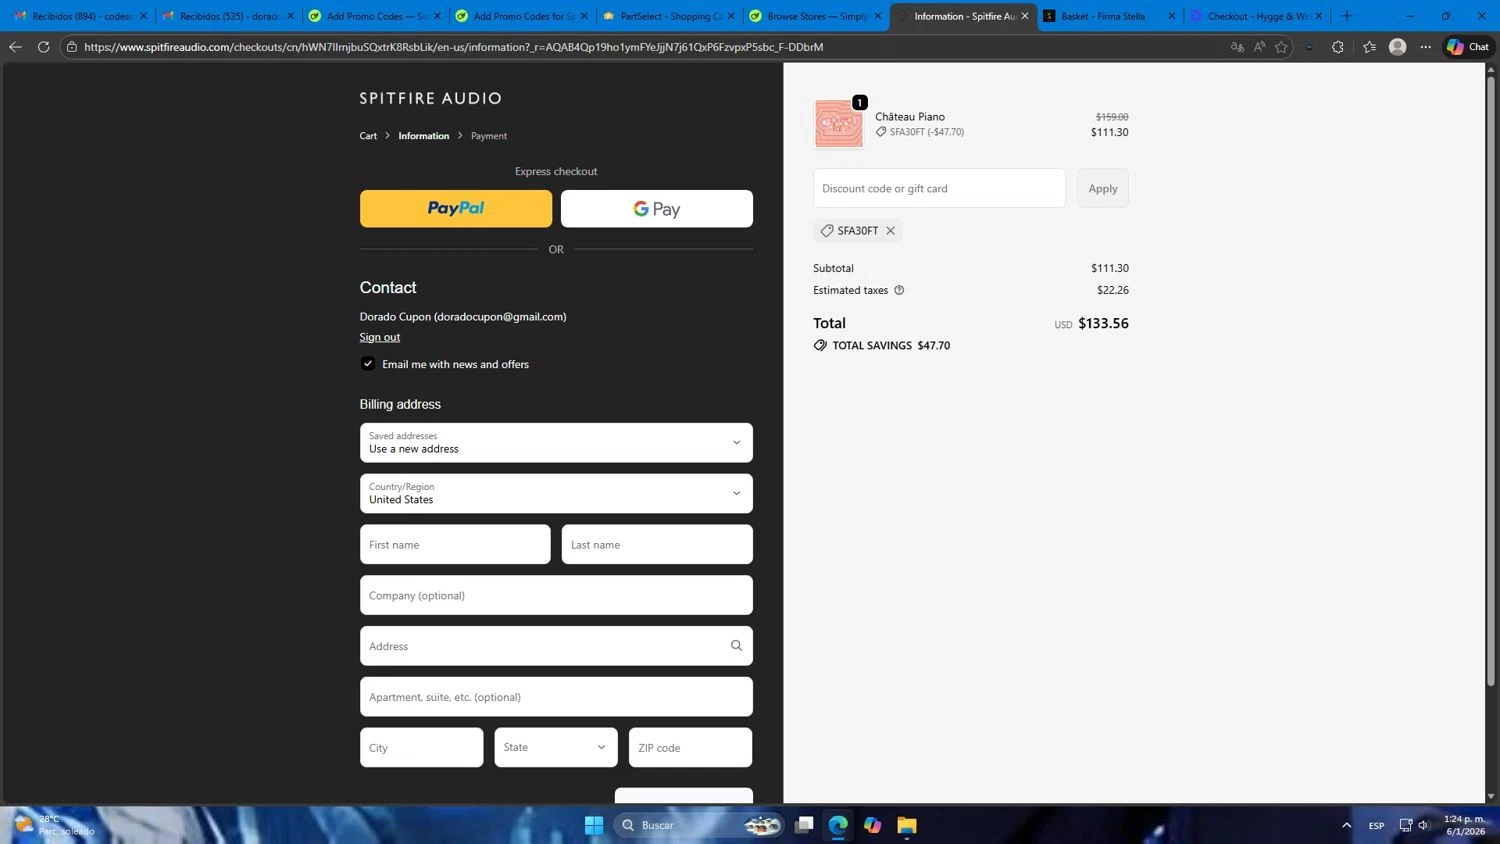The width and height of the screenshot is (1500, 844).
Task: Open a new browser tab with plus
Action: [x=1347, y=16]
